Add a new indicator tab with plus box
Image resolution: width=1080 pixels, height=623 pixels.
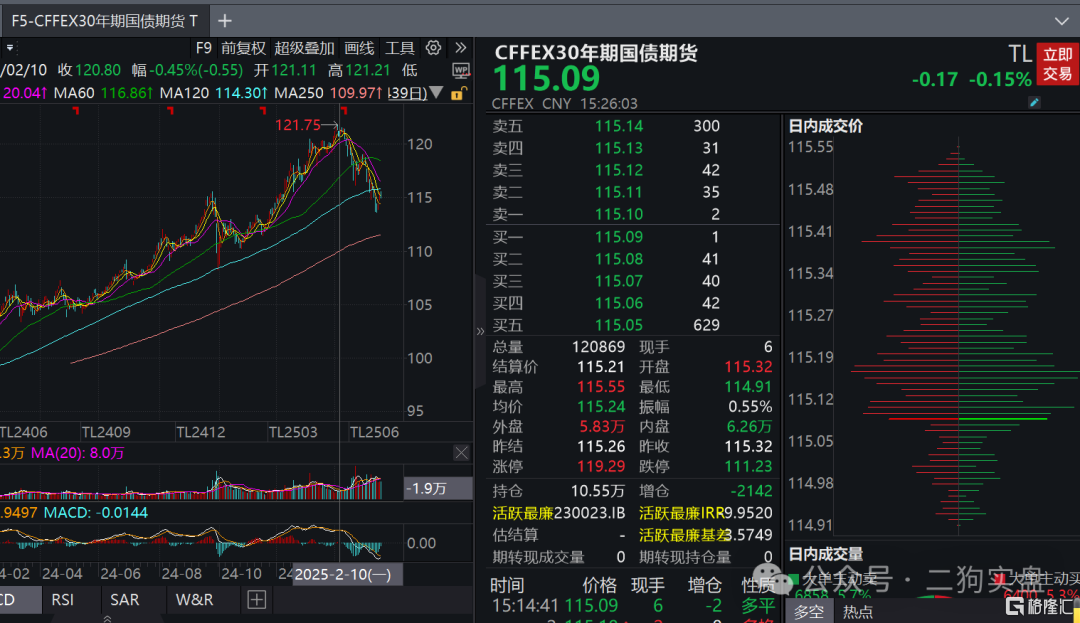coord(256,600)
